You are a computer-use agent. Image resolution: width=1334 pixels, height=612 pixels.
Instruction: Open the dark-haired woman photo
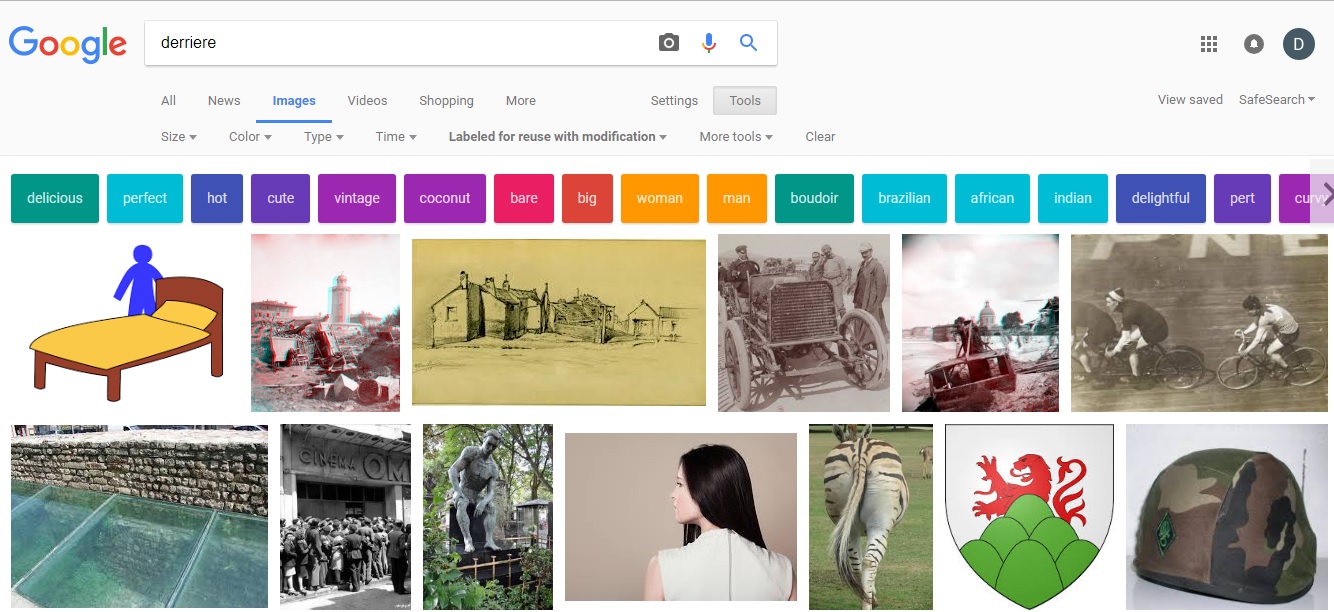(x=681, y=516)
